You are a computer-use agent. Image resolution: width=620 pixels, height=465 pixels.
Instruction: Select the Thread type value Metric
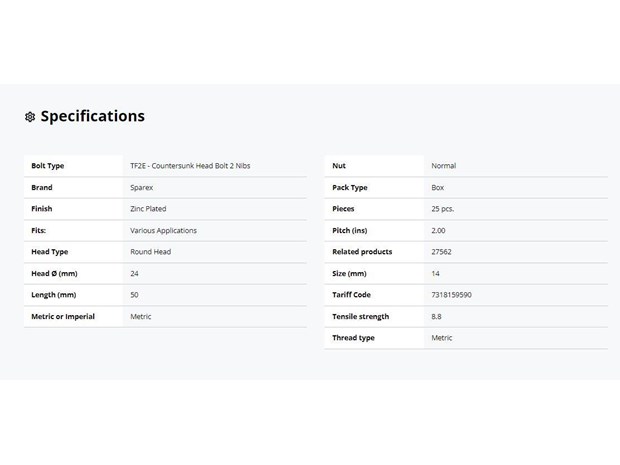click(x=442, y=338)
